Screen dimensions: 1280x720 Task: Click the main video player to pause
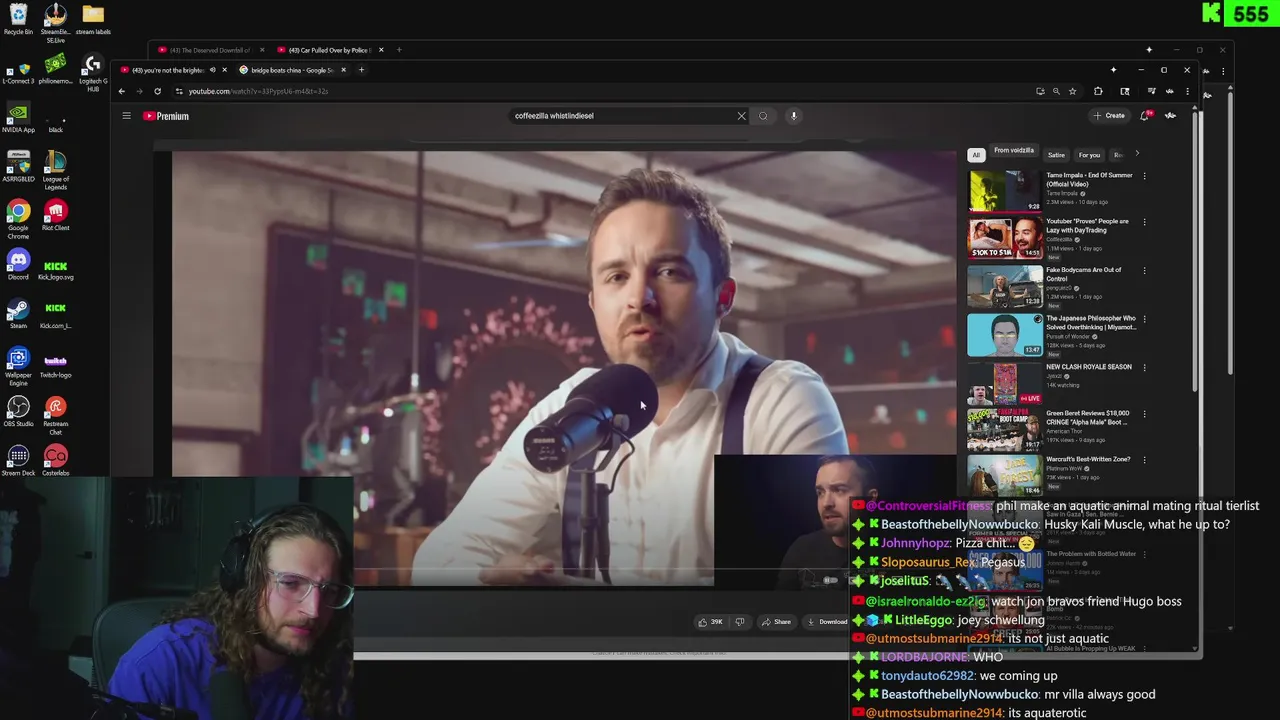(564, 368)
